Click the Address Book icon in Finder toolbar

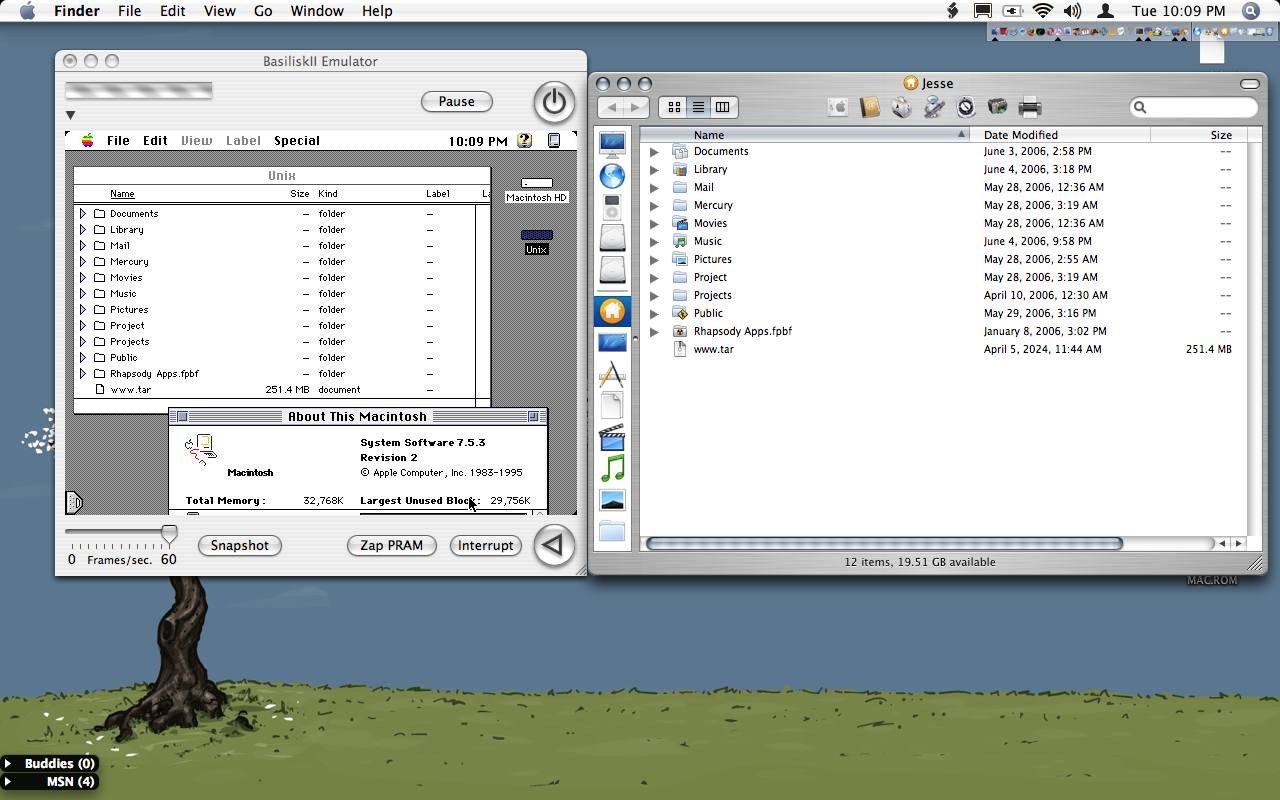click(x=870, y=107)
